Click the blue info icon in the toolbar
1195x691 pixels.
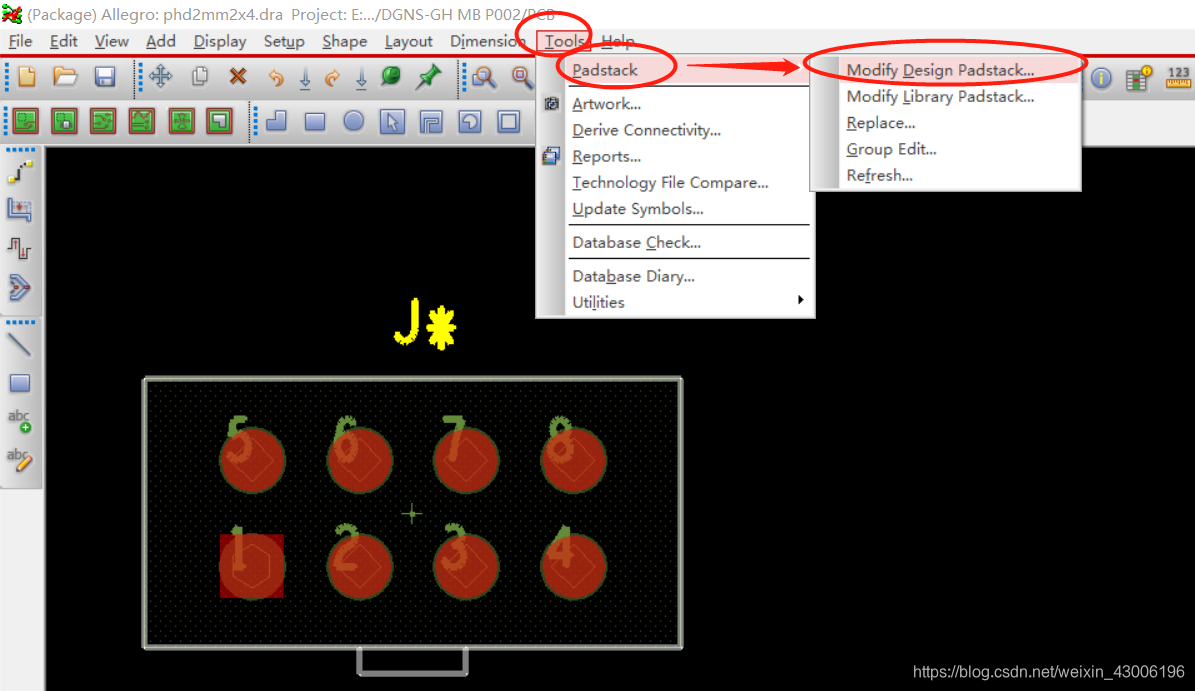pos(1101,79)
